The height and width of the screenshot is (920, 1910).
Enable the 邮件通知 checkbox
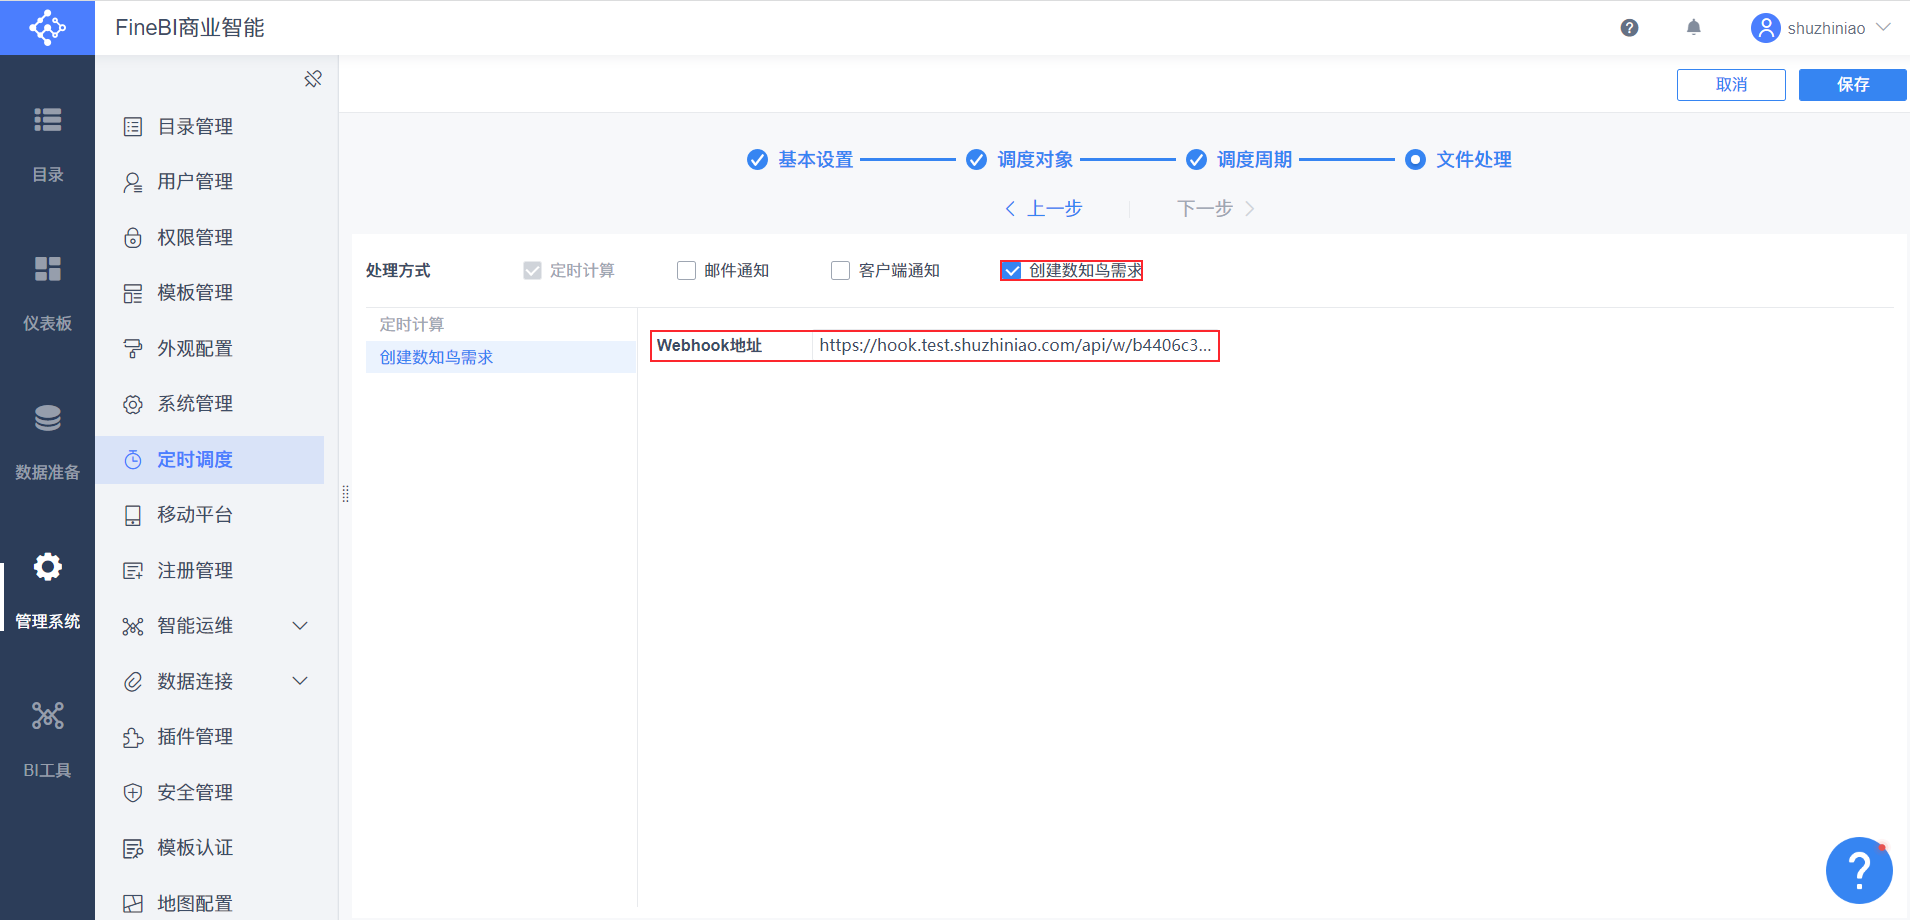click(686, 271)
